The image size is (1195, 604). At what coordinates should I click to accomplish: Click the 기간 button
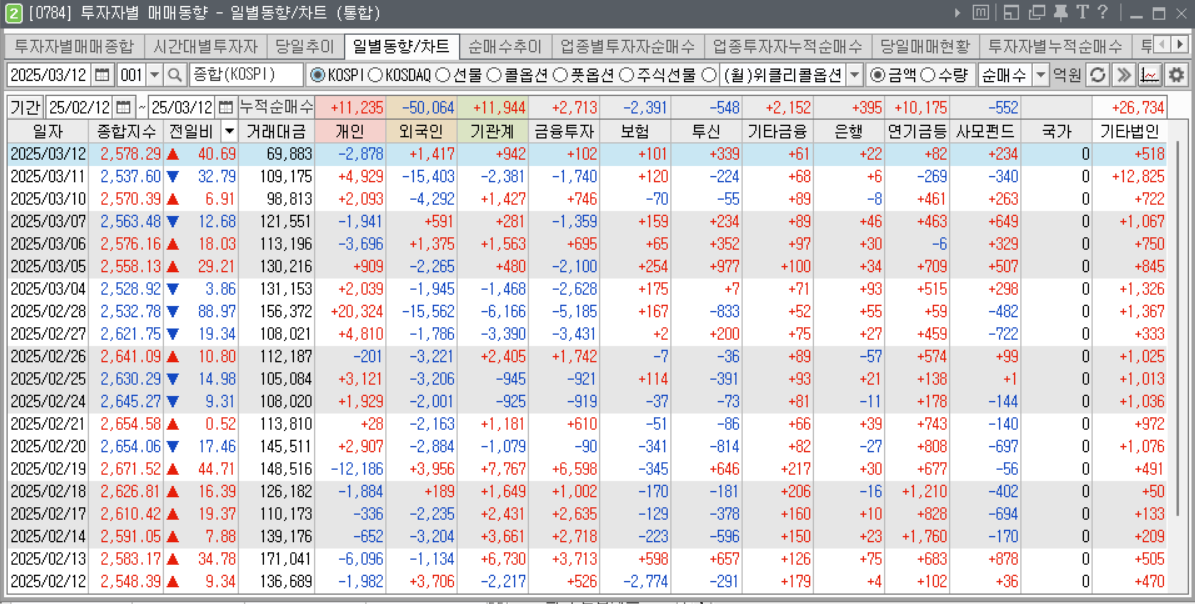coord(24,107)
